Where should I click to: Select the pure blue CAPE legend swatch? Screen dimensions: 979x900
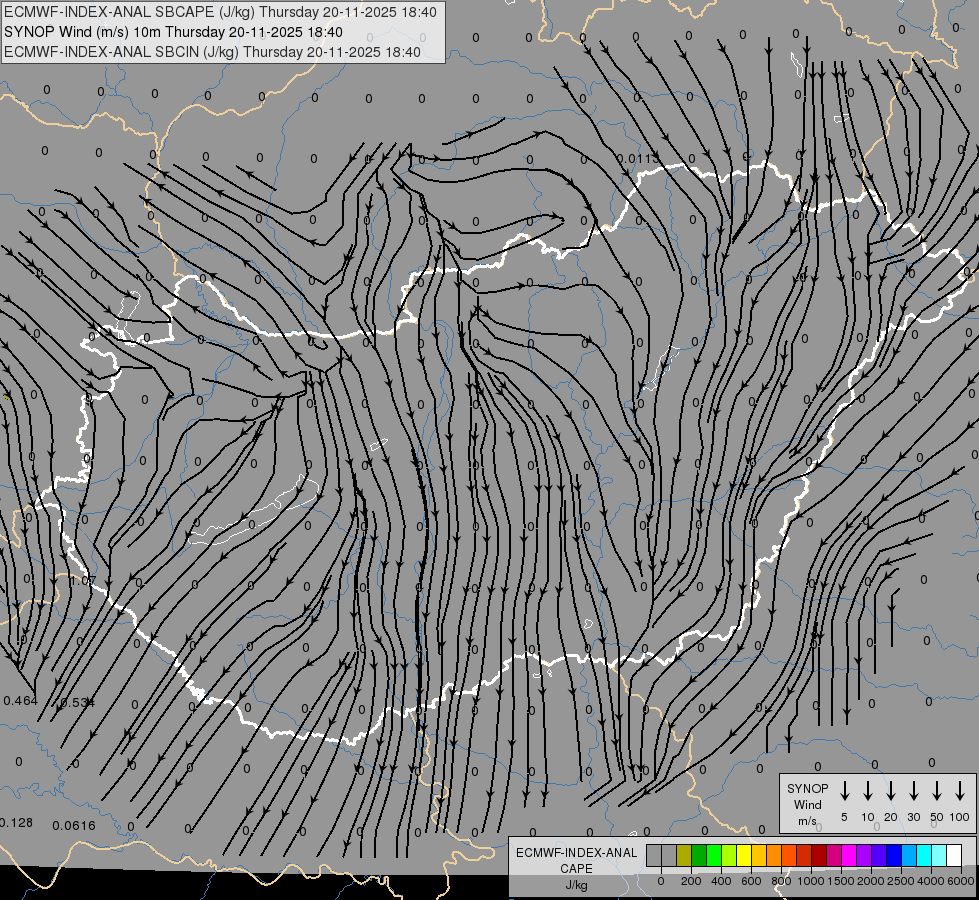click(x=893, y=855)
